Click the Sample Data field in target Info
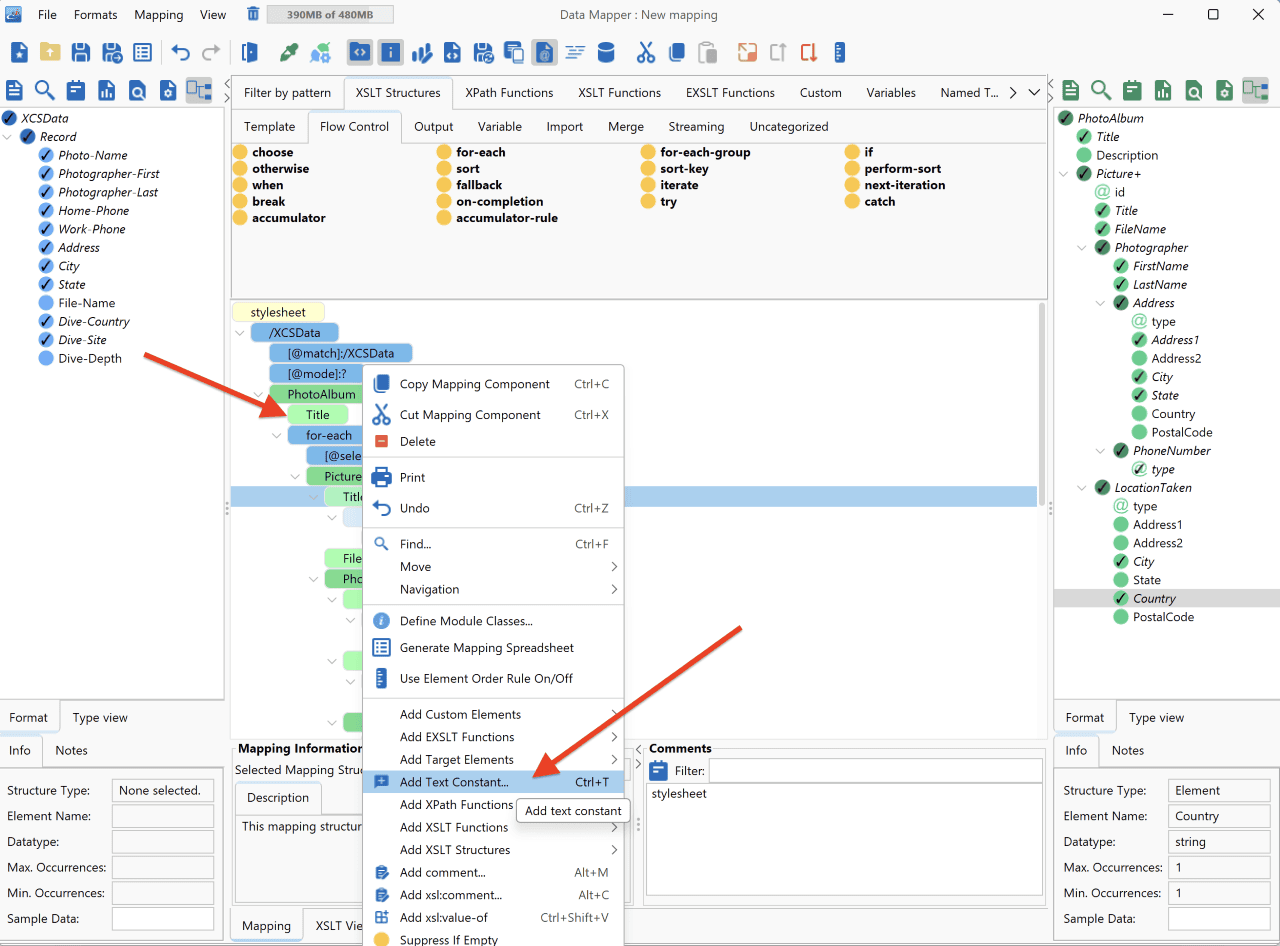 1219,919
